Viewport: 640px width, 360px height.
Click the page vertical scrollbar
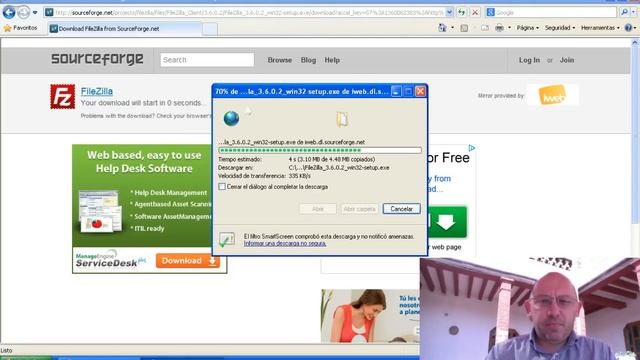(635, 135)
